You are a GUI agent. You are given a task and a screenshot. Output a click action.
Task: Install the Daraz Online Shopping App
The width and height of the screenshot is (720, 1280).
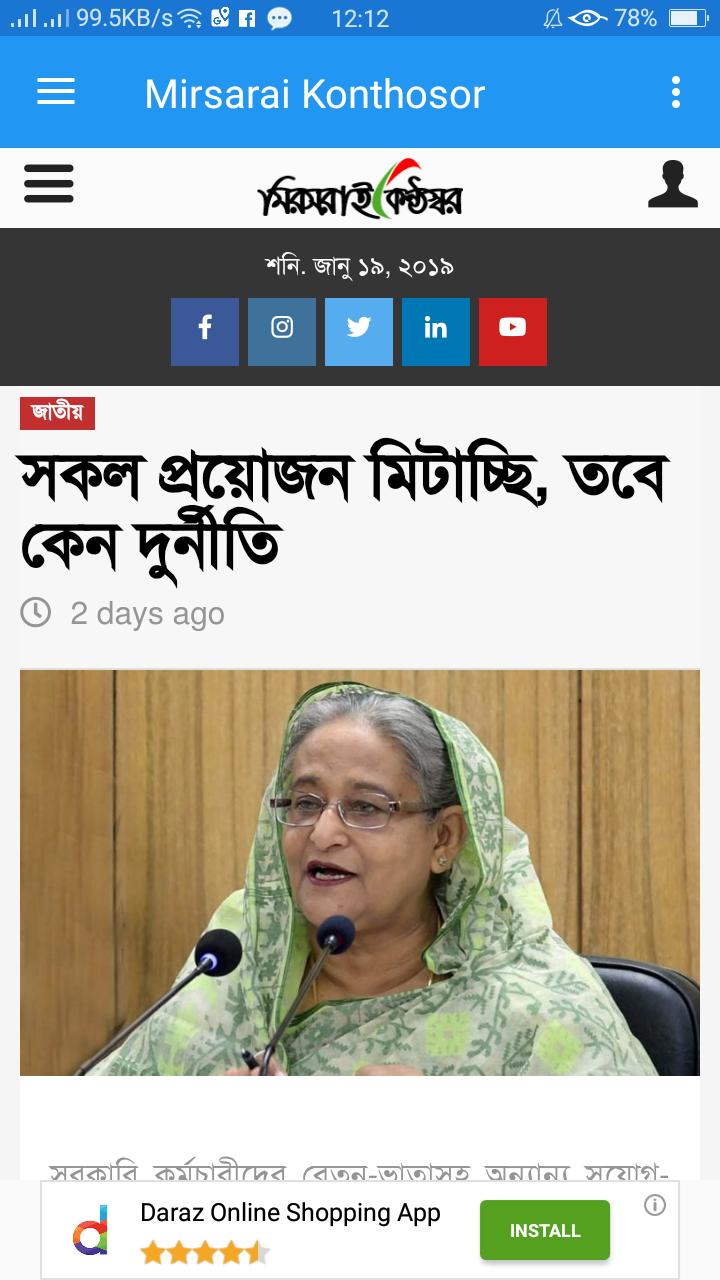coord(545,1230)
